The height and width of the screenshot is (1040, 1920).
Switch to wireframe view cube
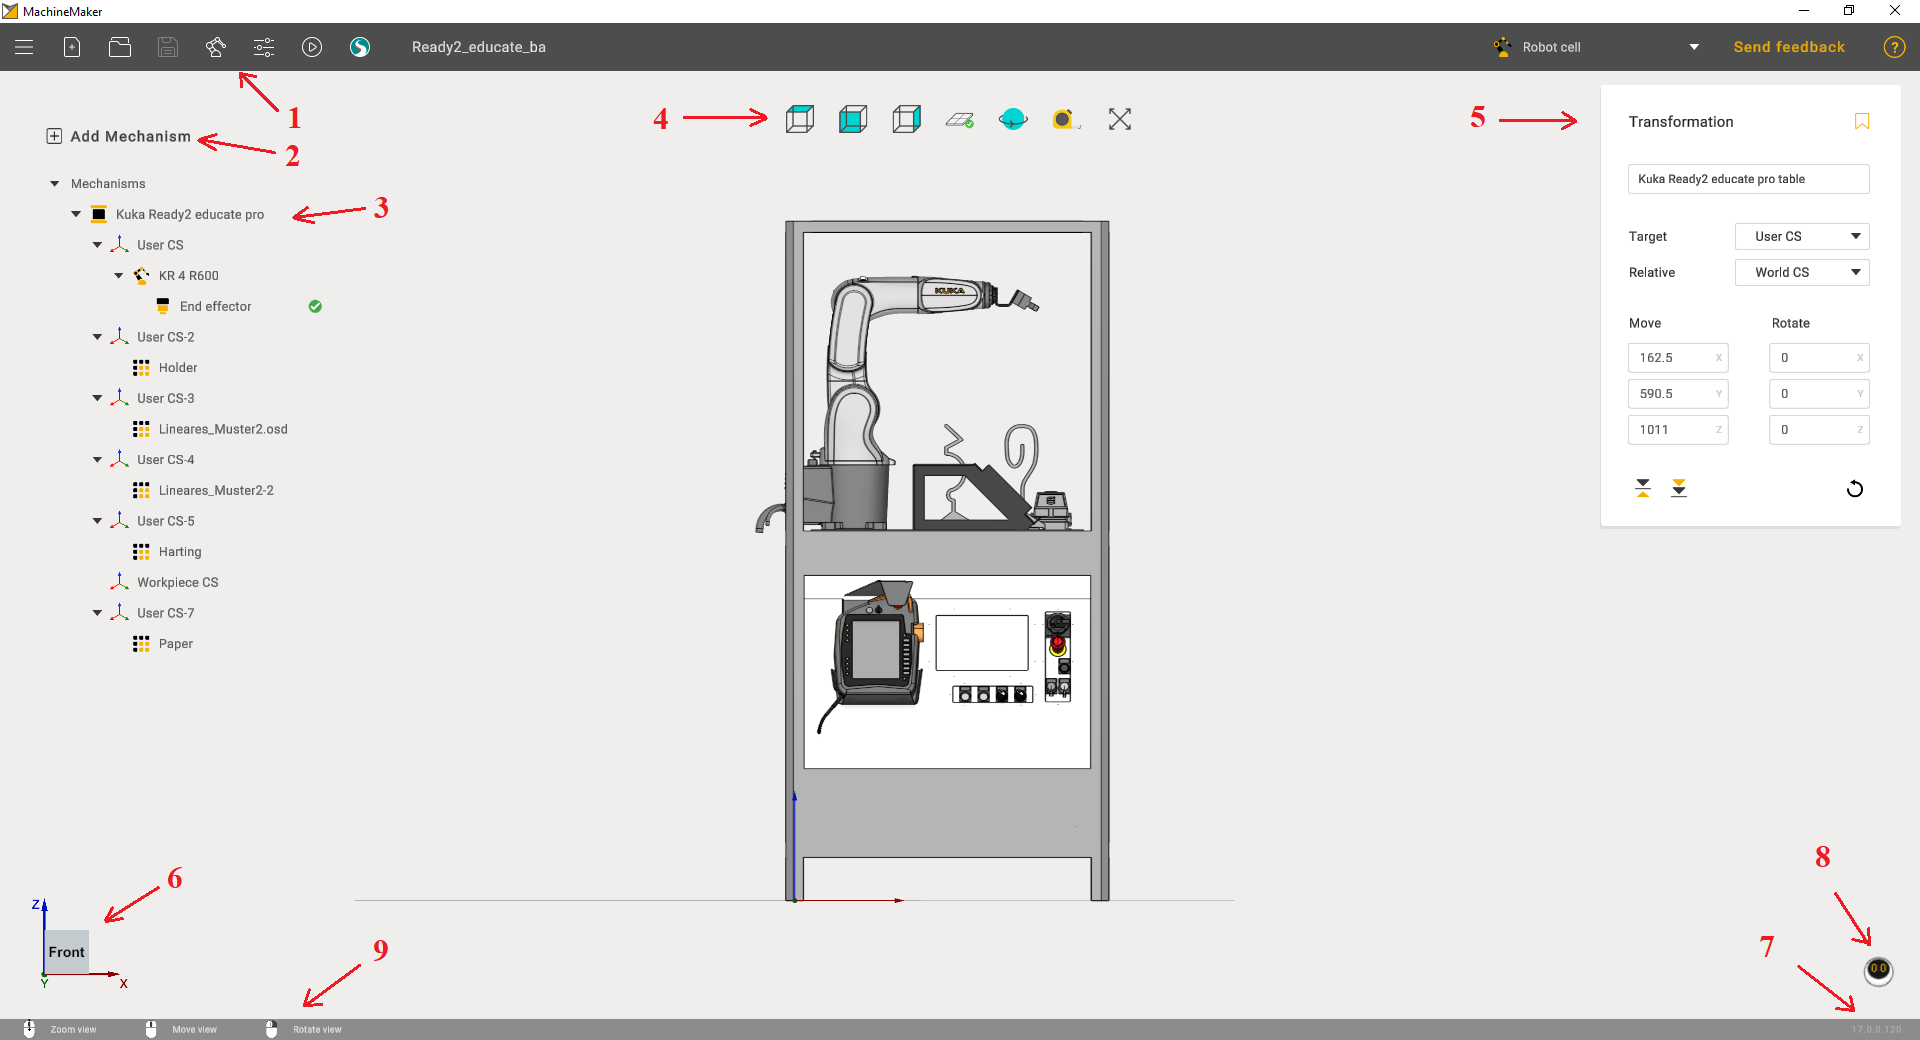click(x=800, y=120)
